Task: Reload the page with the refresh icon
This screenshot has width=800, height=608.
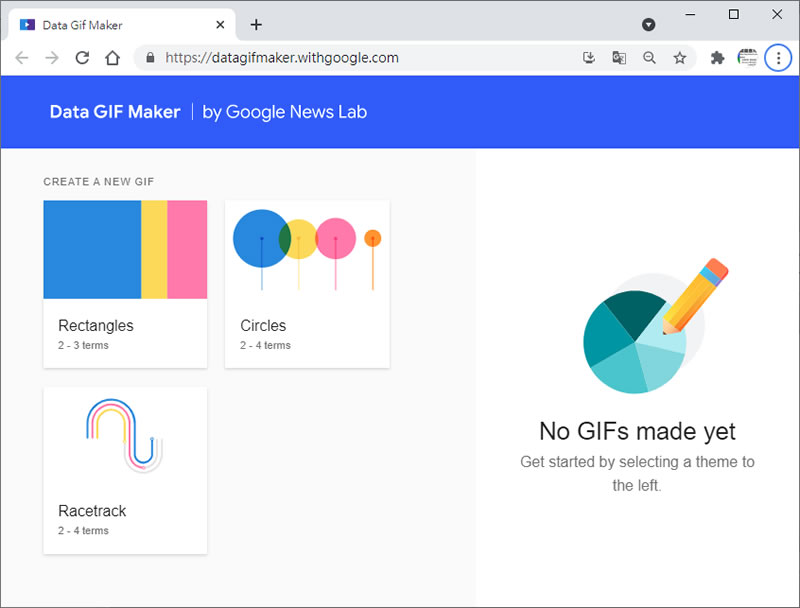Action: tap(82, 58)
